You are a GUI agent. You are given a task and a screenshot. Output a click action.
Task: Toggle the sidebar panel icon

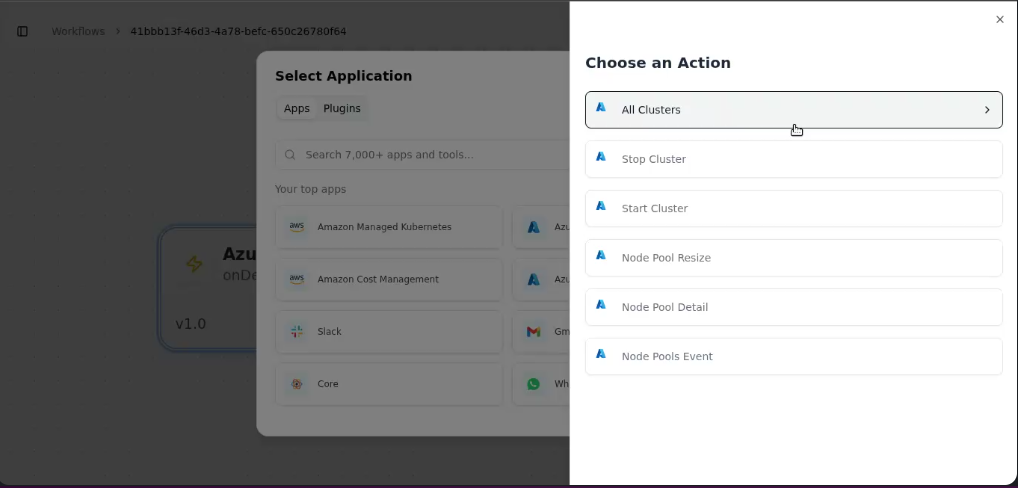click(x=22, y=31)
